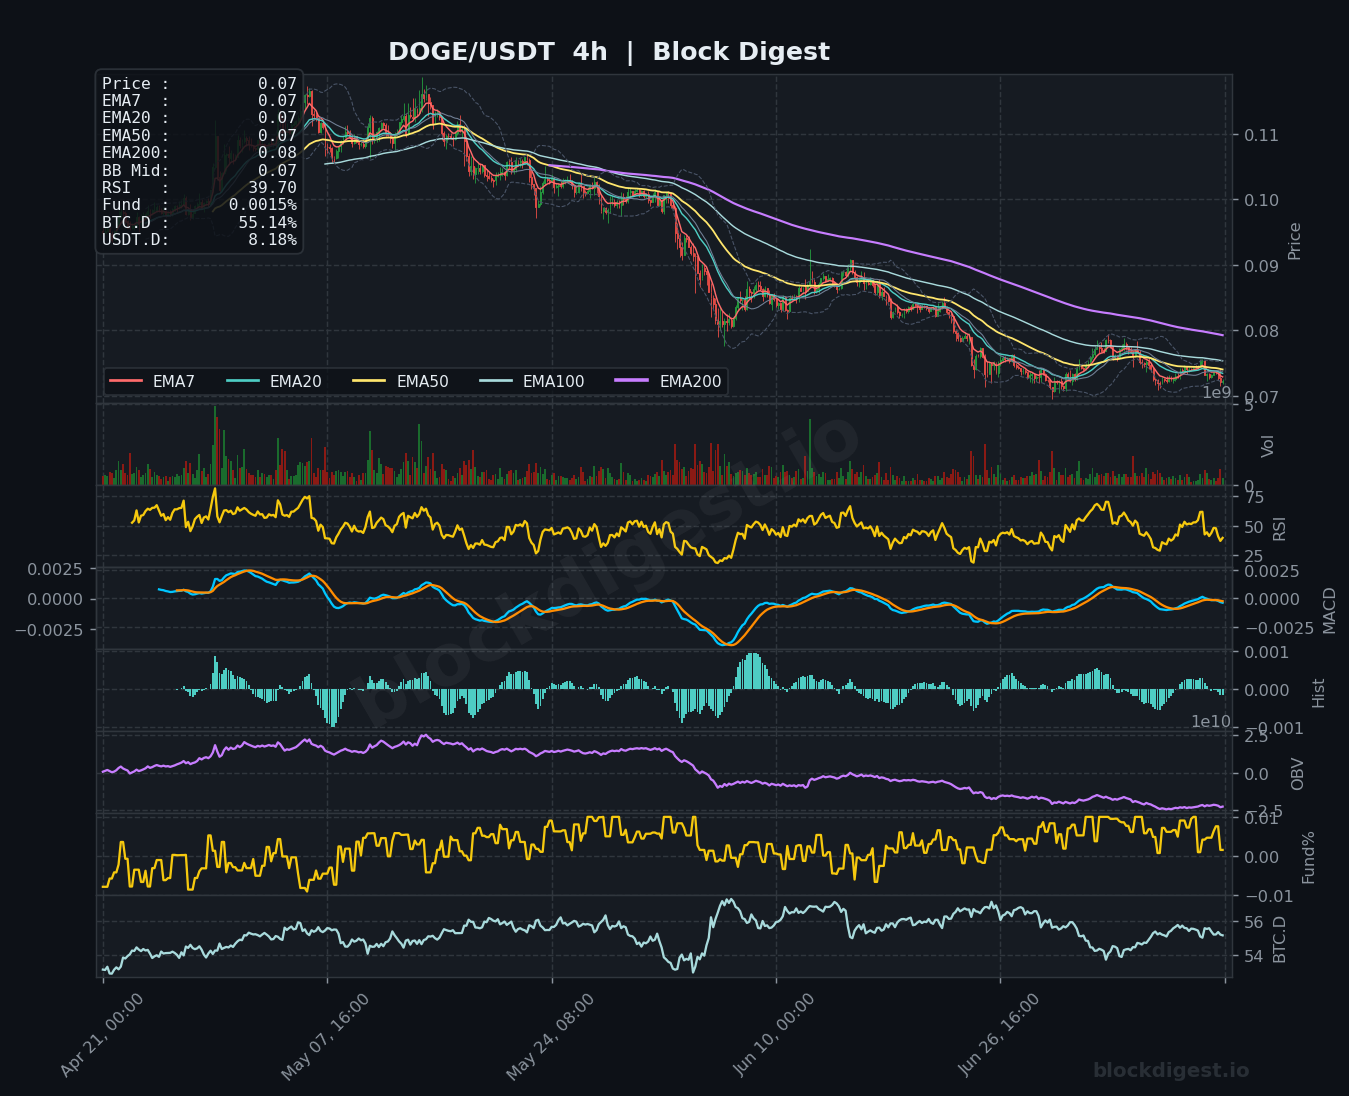Screen dimensions: 1349x1096
Task: Click the May 07, 16:00 date label
Action: point(325,1037)
